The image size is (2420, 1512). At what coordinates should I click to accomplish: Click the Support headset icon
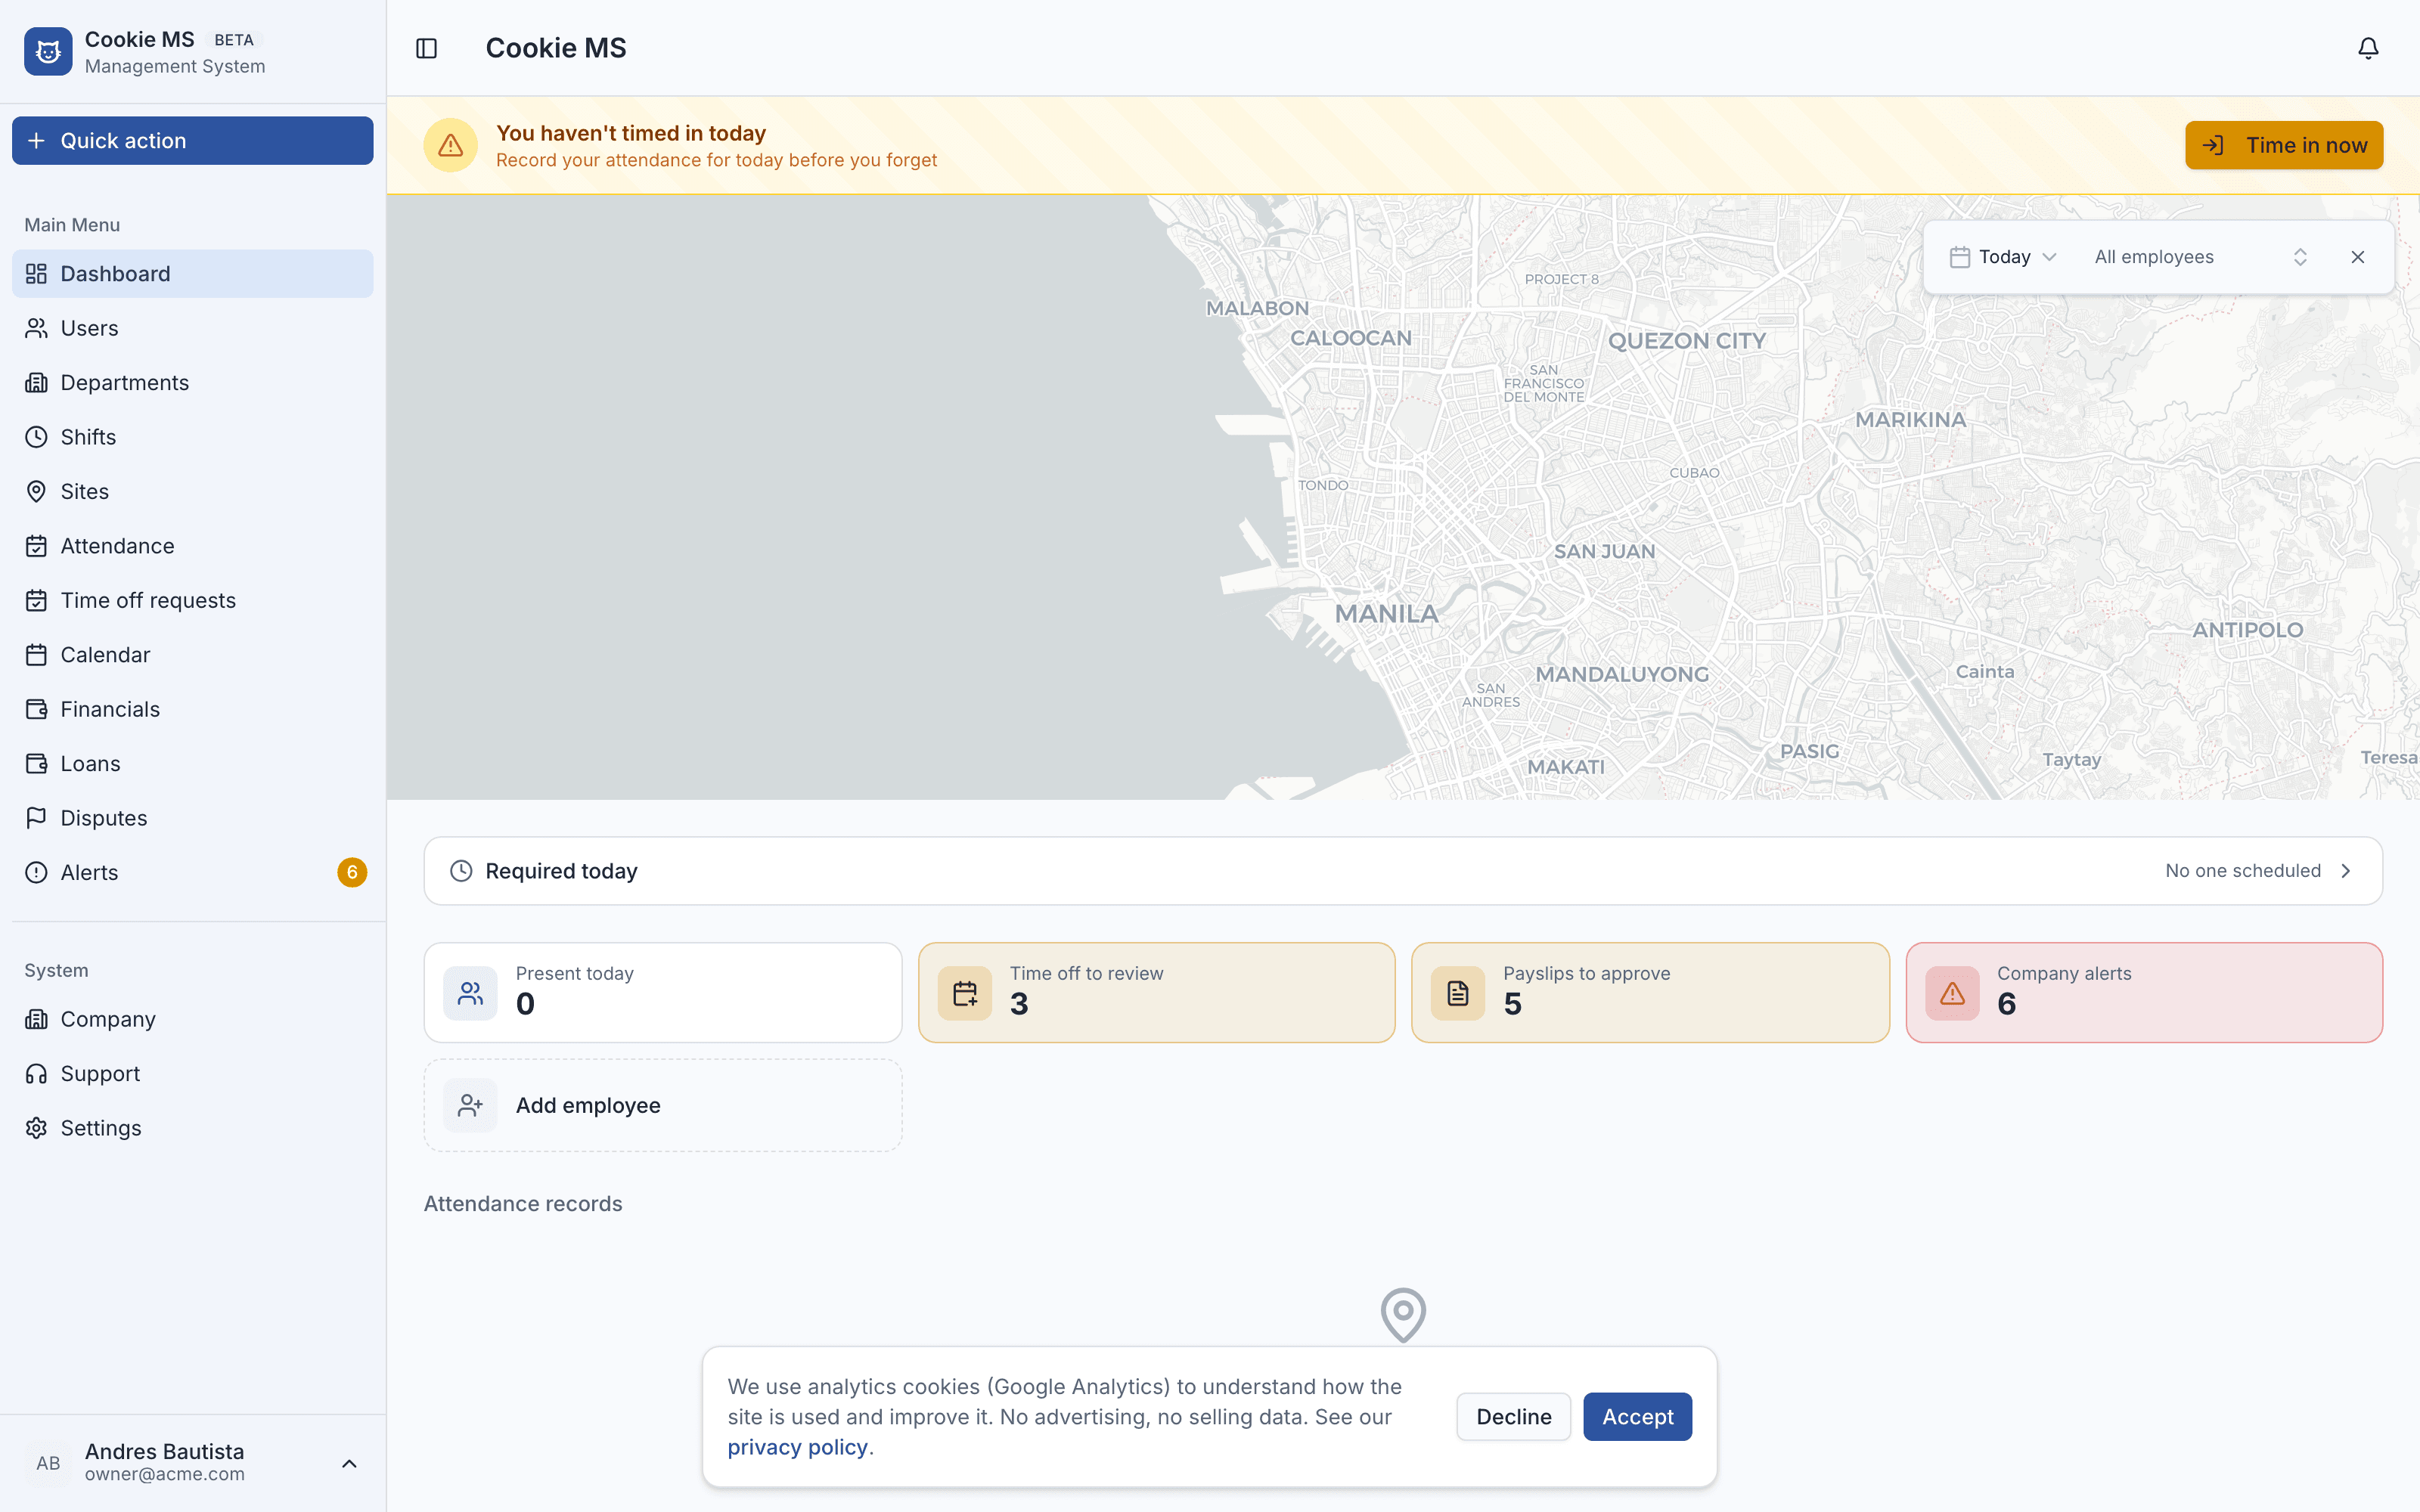(x=36, y=1074)
